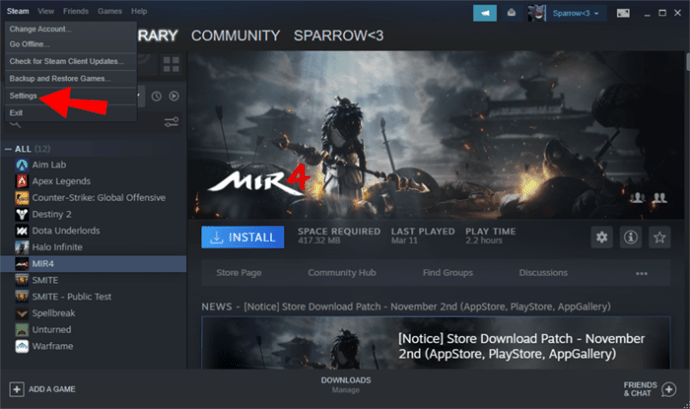Open the Games menu

pyautogui.click(x=110, y=11)
